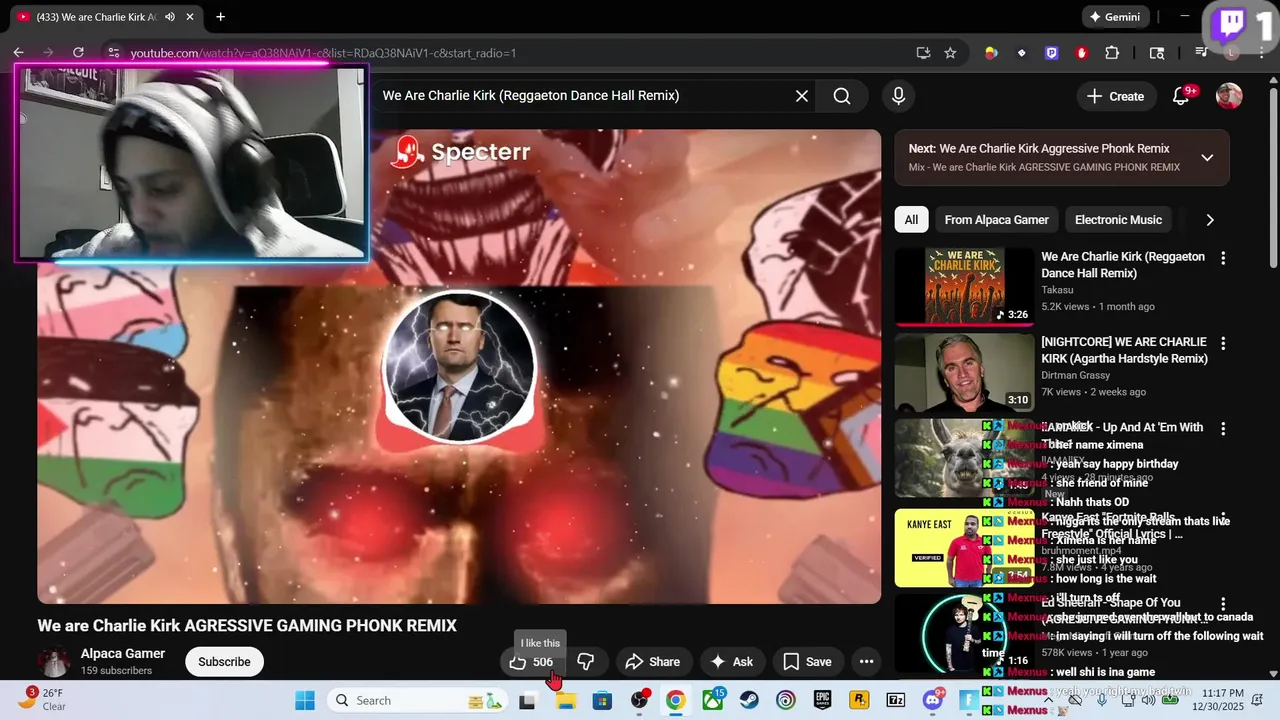Open Rockstar Games Launcher from the taskbar
The height and width of the screenshot is (720, 1280).
pos(859,700)
